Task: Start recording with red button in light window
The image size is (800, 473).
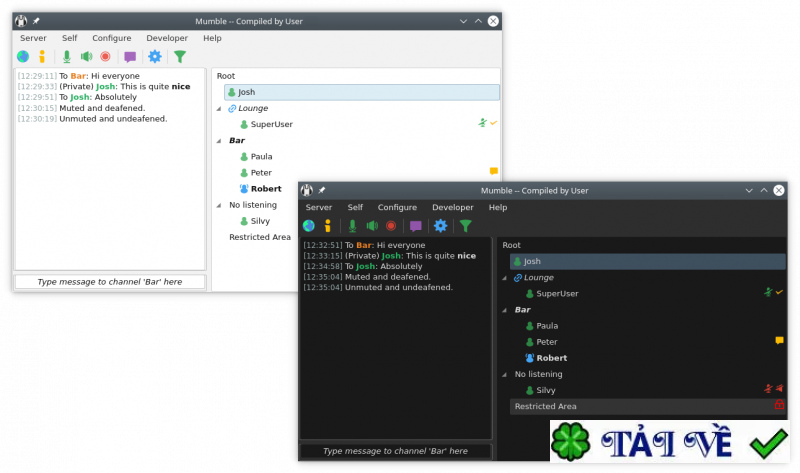Action: tap(106, 57)
